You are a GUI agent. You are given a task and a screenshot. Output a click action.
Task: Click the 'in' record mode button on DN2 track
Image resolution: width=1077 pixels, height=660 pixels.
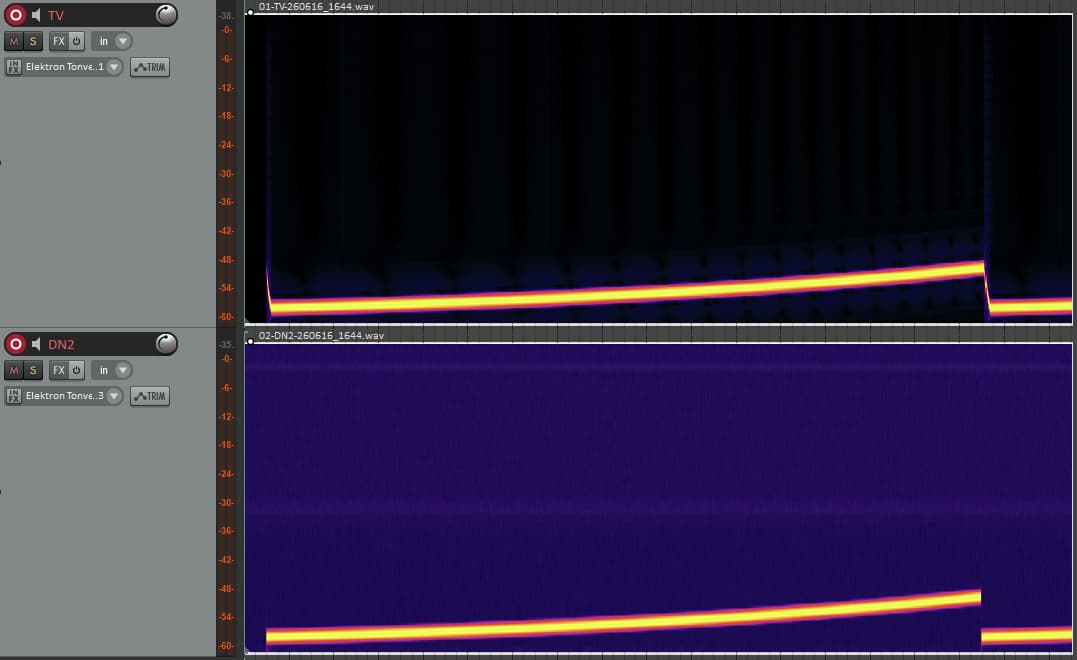[103, 370]
